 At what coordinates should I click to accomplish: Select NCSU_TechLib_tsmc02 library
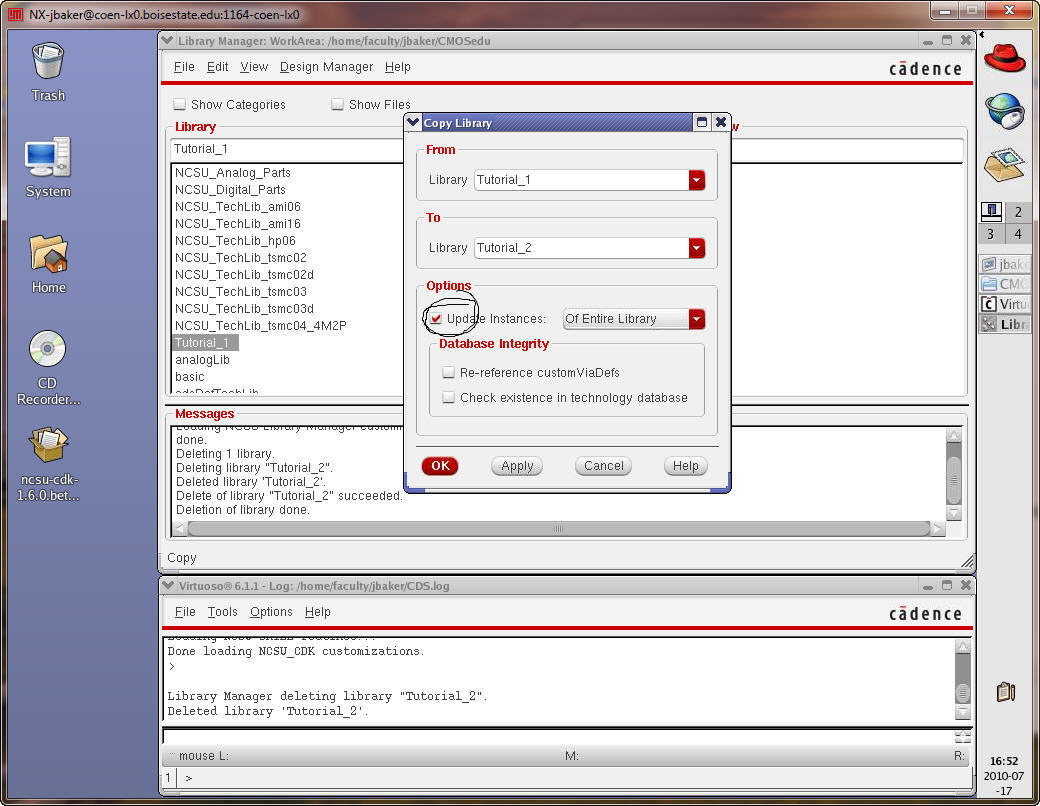[241, 257]
